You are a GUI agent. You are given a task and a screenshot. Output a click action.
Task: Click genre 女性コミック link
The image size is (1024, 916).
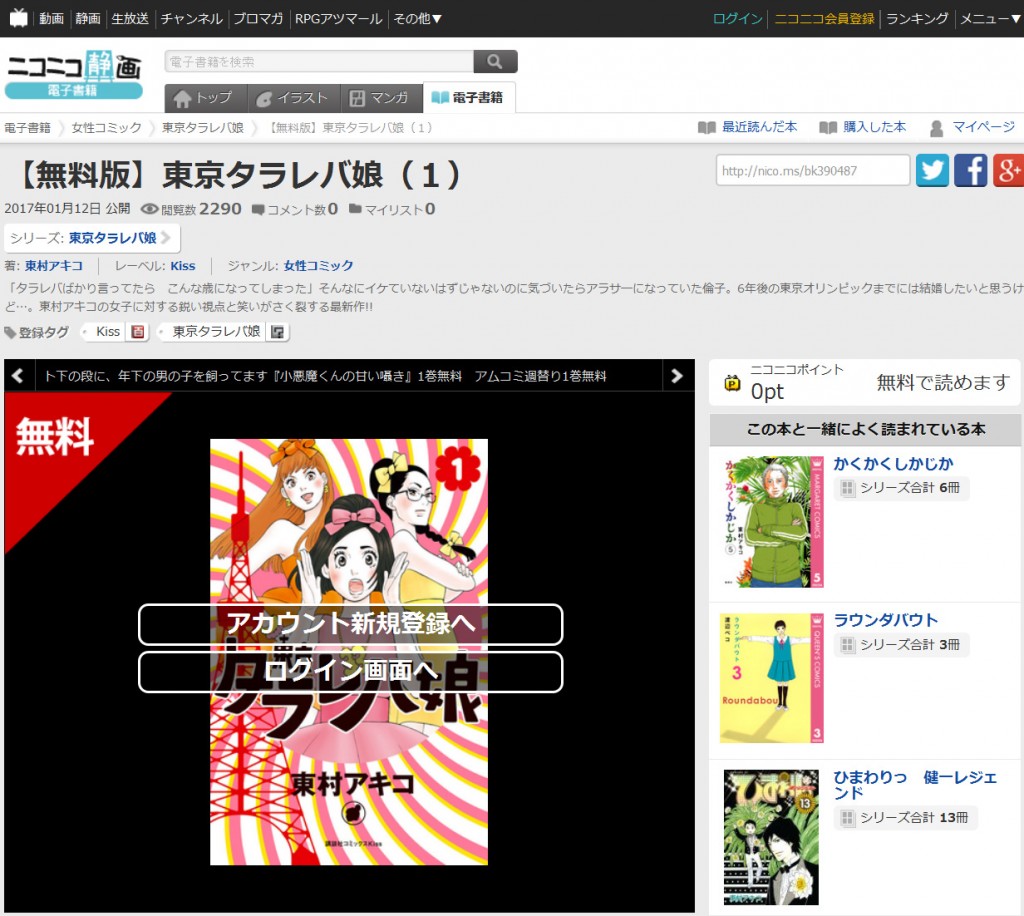pos(319,266)
